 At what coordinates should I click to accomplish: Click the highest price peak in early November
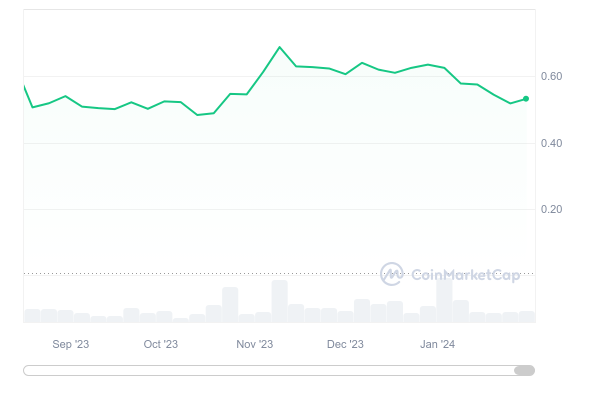click(279, 47)
